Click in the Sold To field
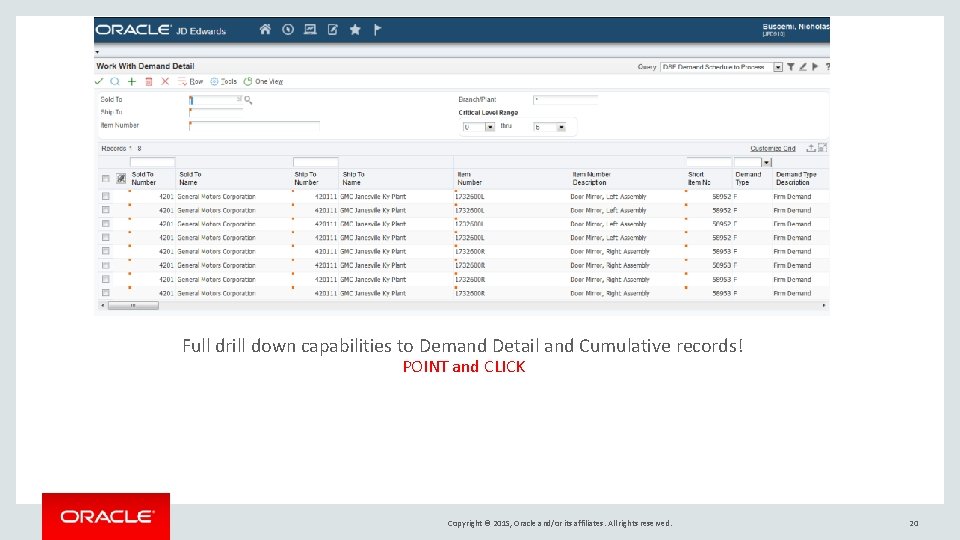This screenshot has width=960, height=540. point(216,100)
